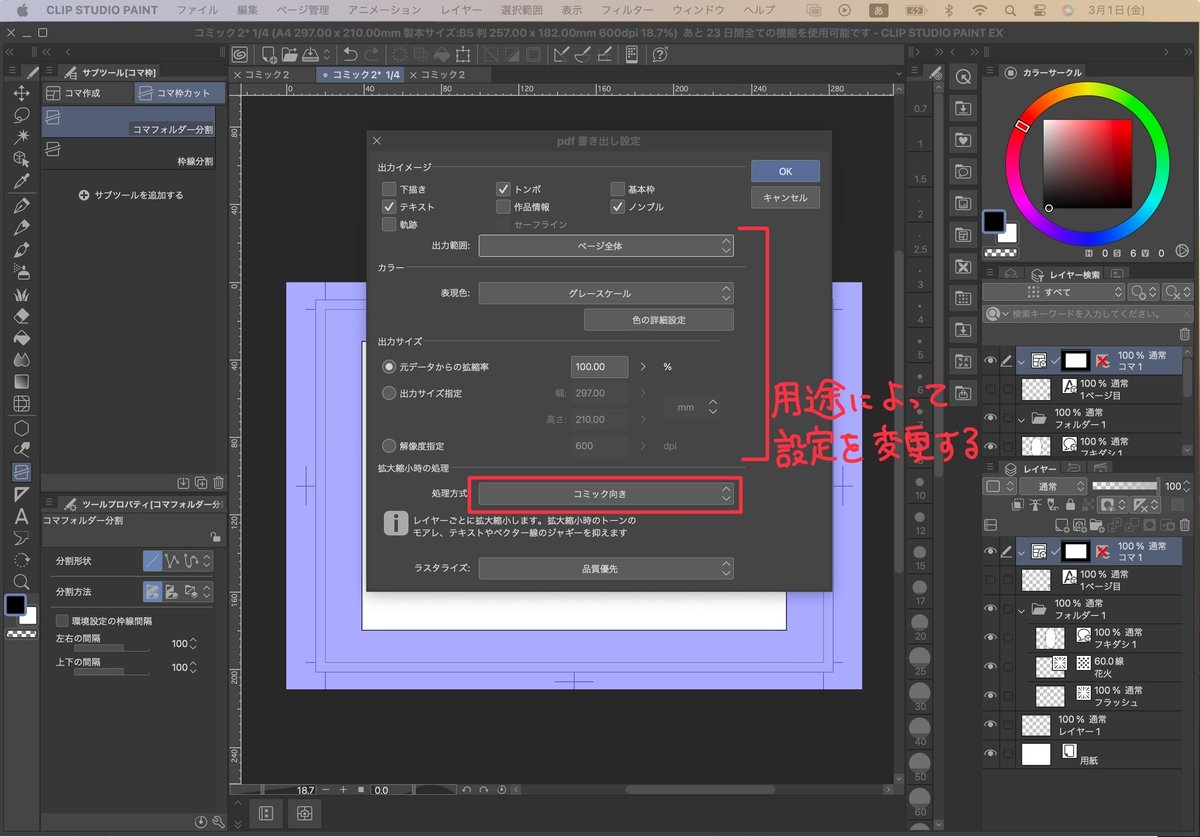Open the 処理方式 dropdown showing コミック向き

(607, 493)
